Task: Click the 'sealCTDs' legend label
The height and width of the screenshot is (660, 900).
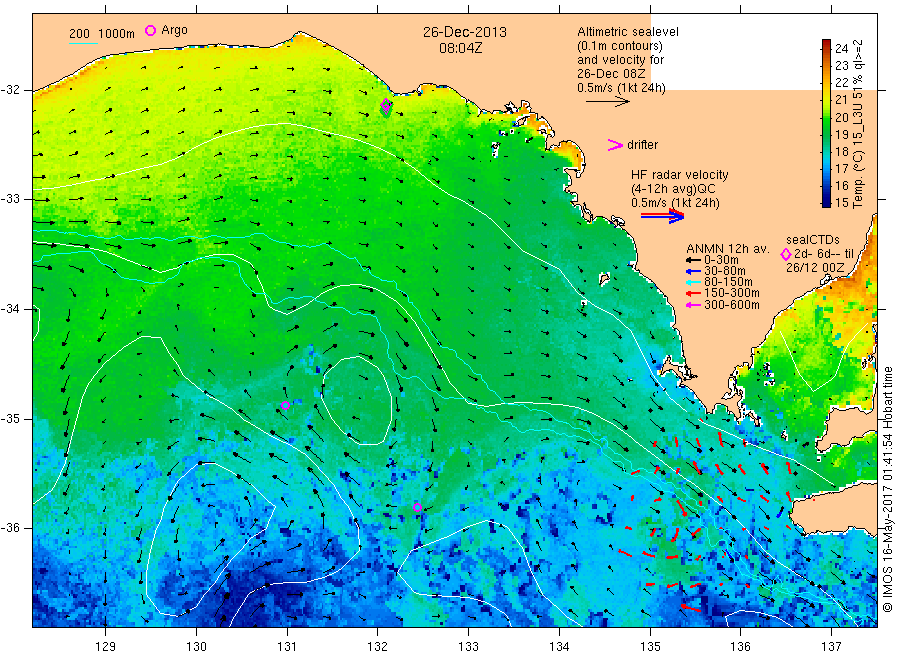Action: [813, 240]
